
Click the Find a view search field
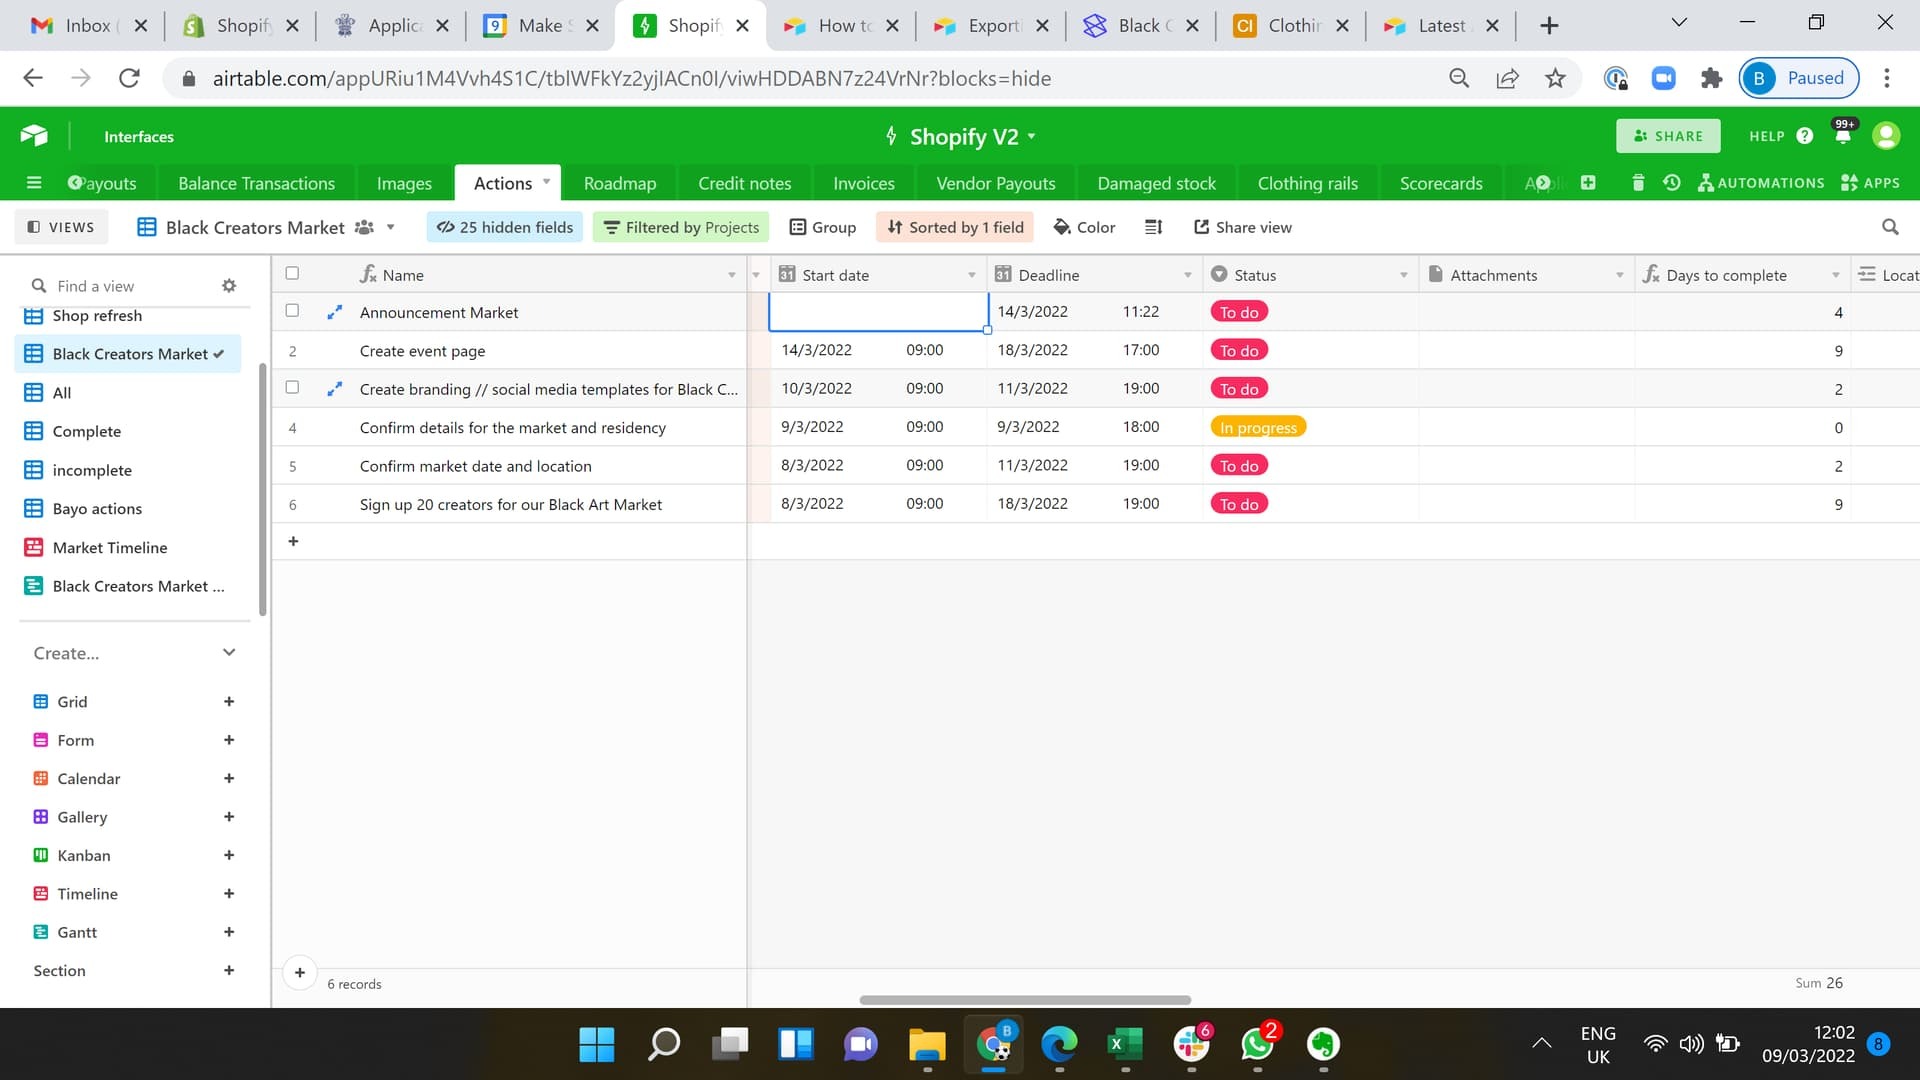pos(120,286)
